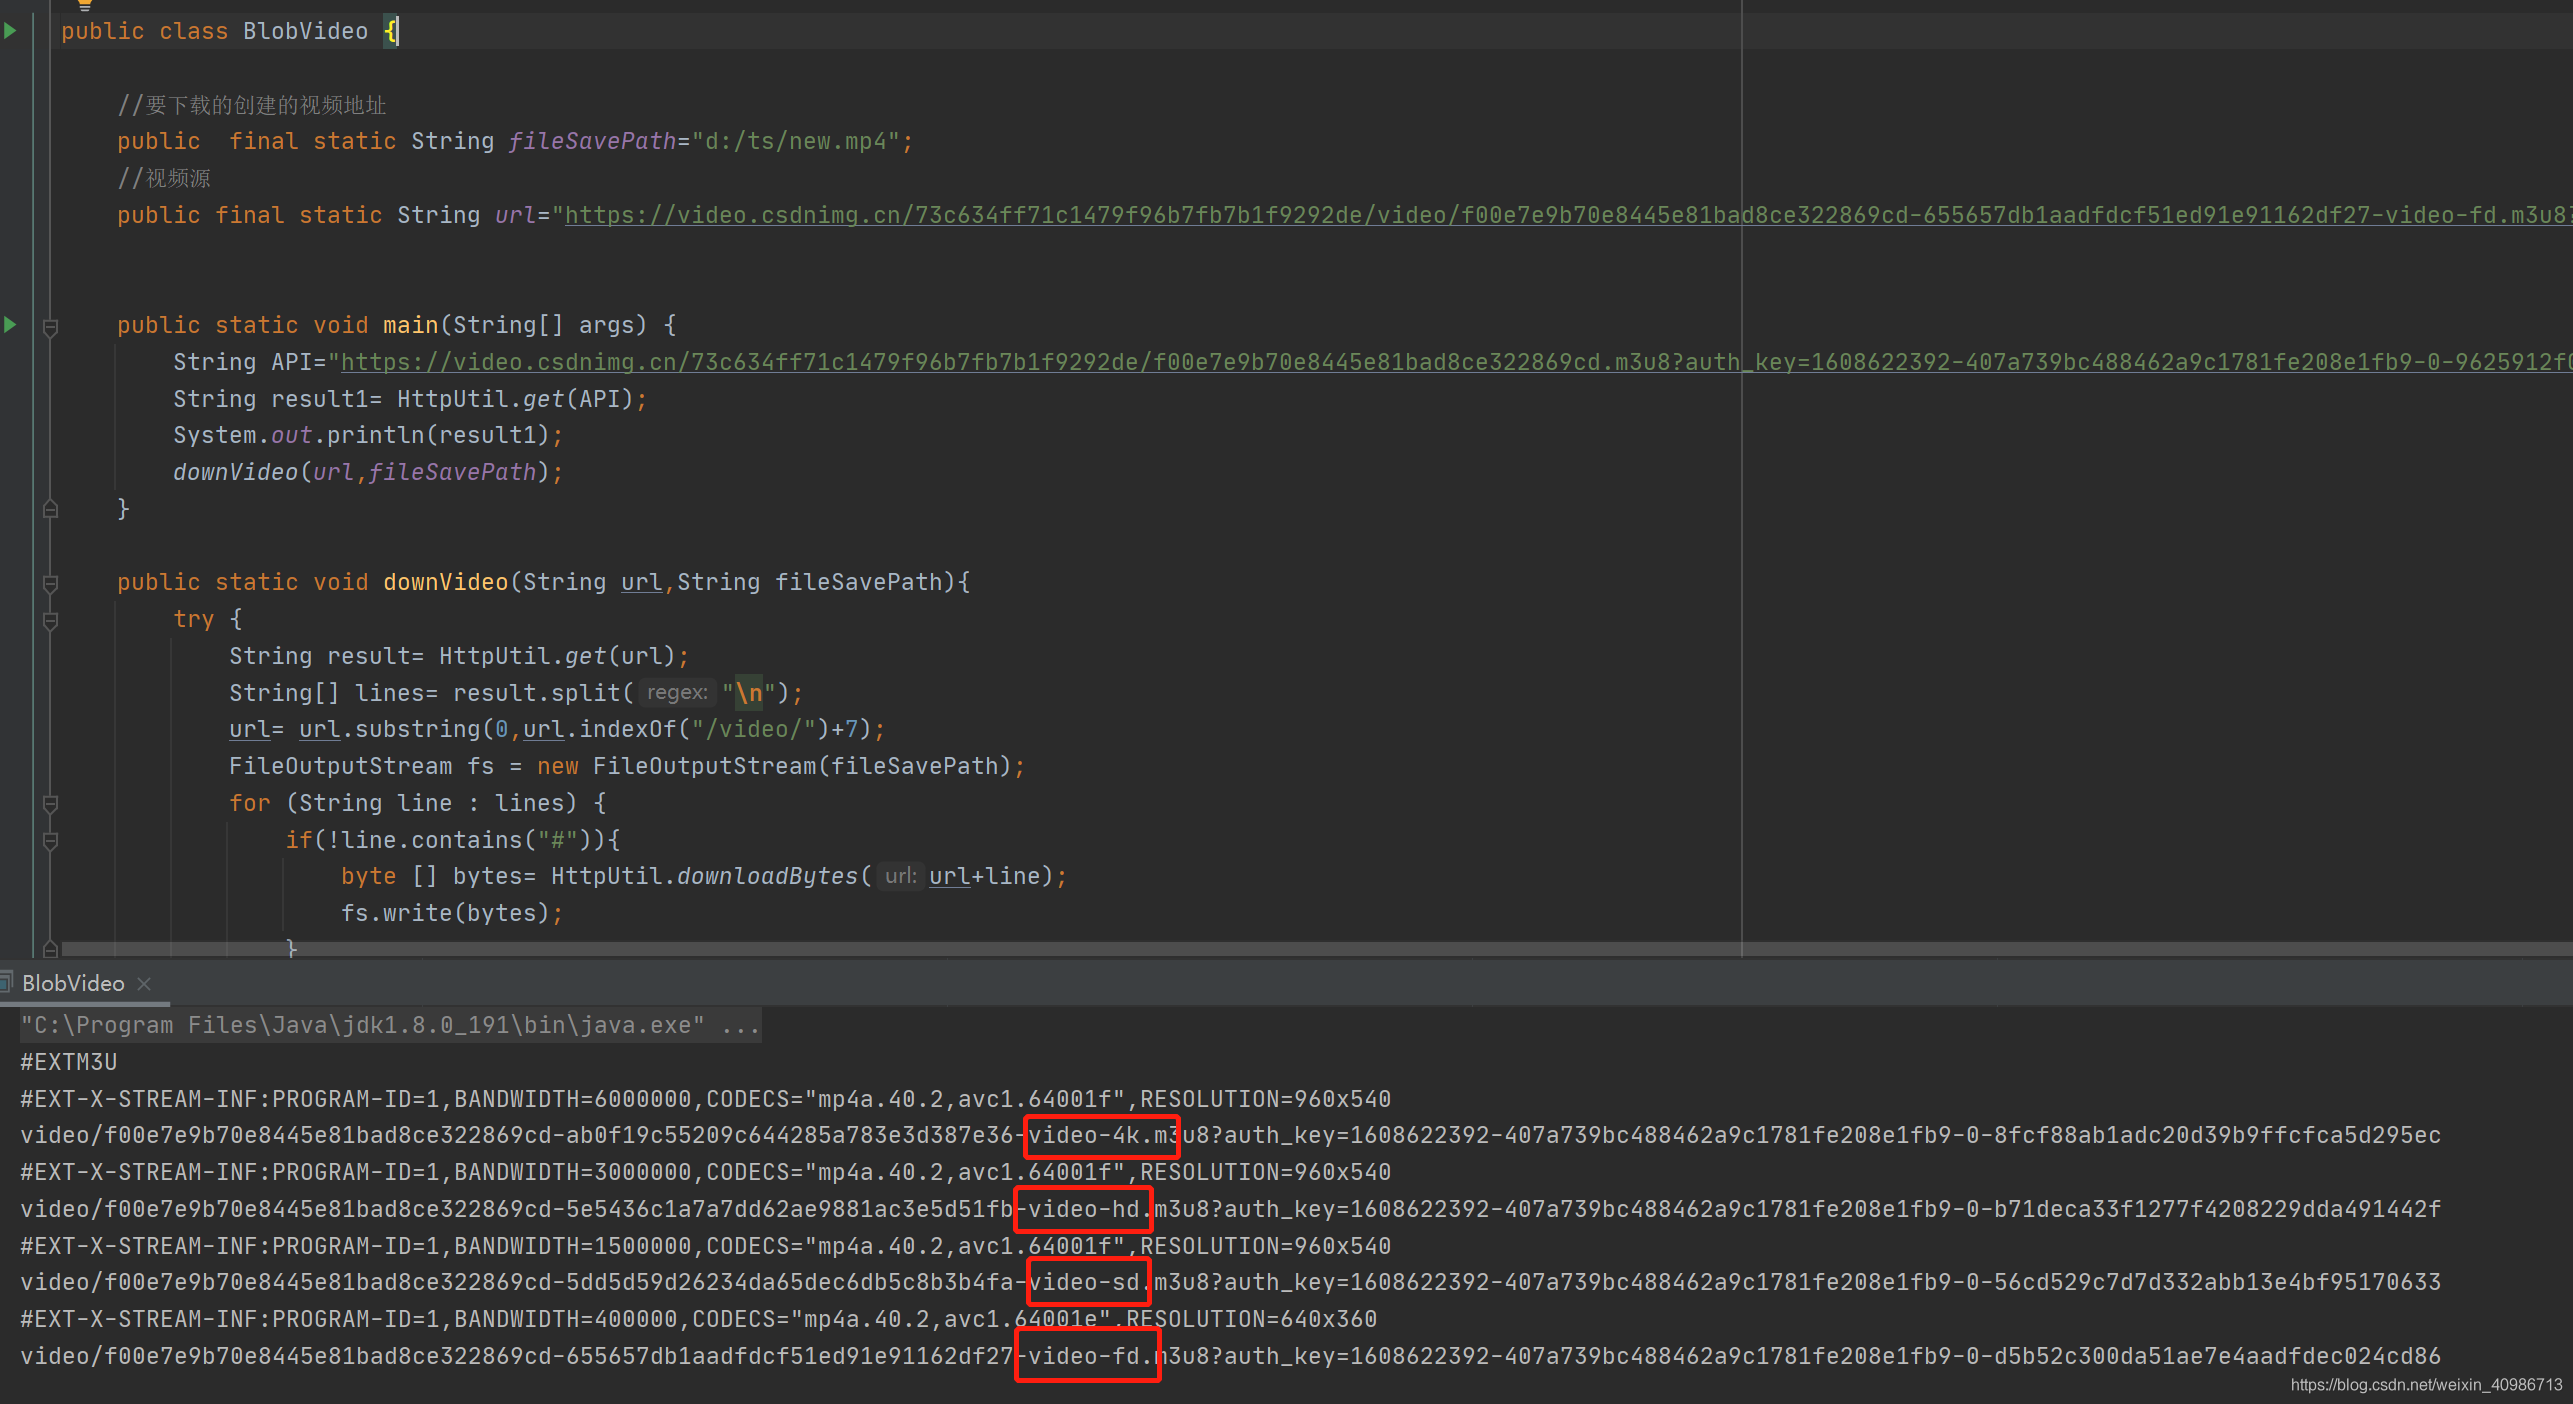Collapse the downVideo method fold marker
2573x1404 pixels.
(x=50, y=583)
